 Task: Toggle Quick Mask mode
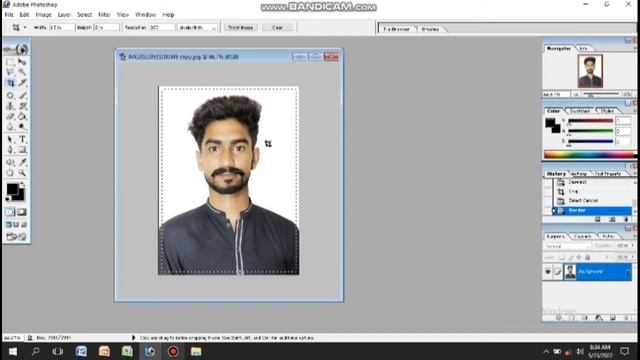(22, 212)
